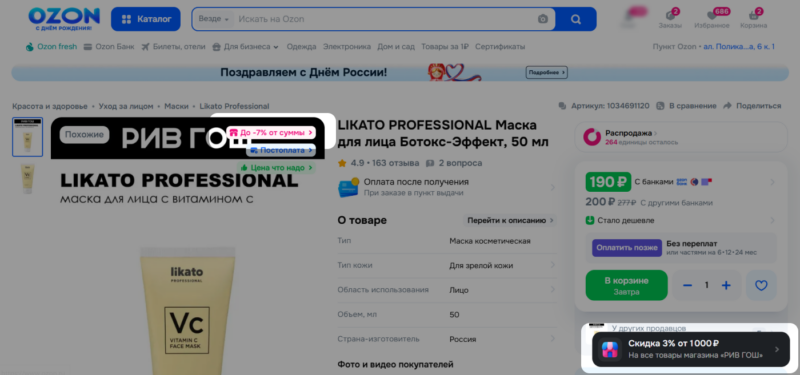Expand Тип кожи attribute chevron

point(553,265)
